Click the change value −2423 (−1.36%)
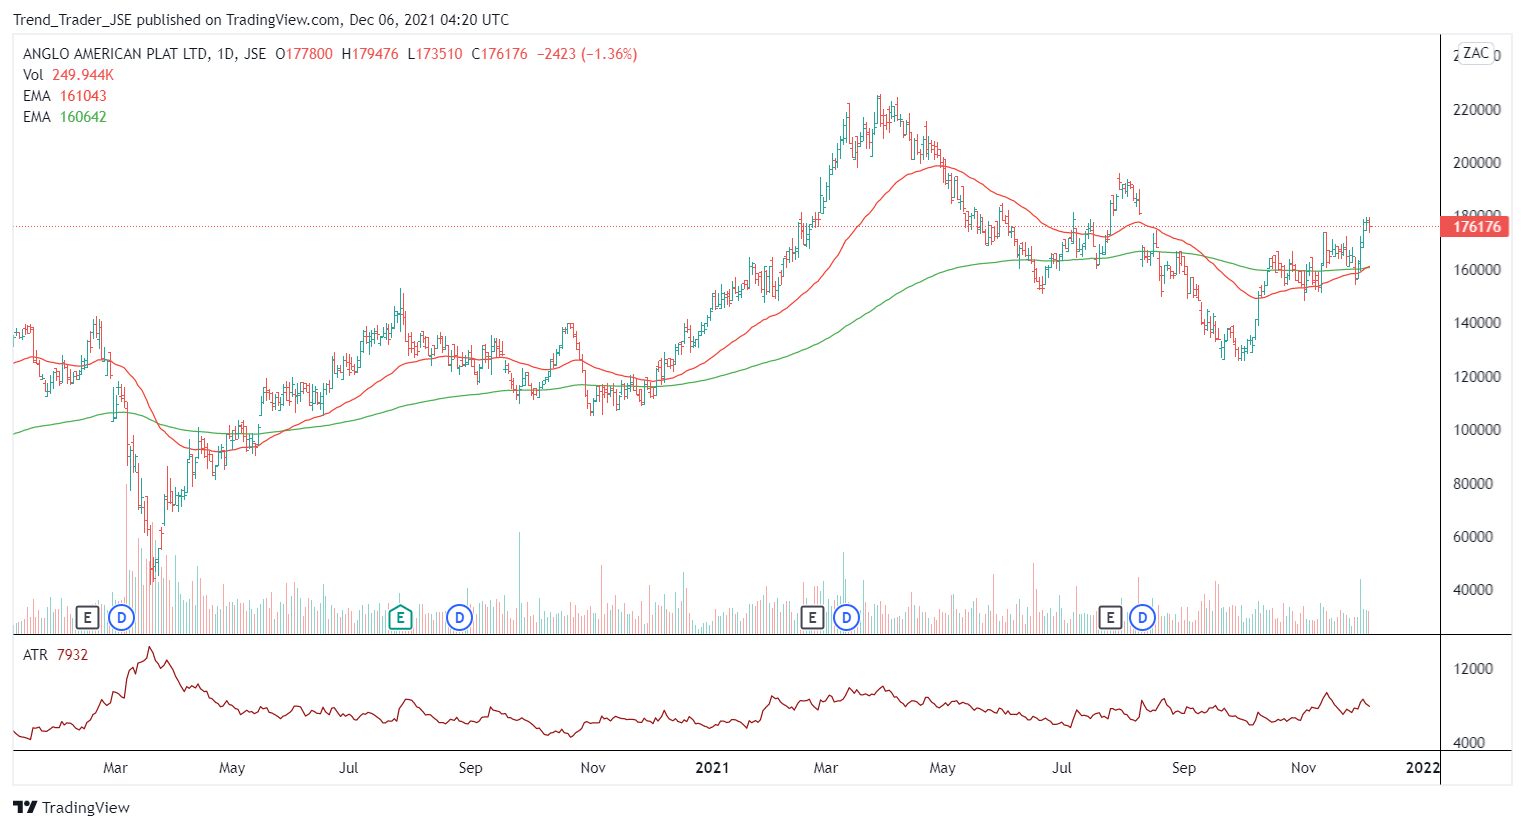The image size is (1525, 829). pyautogui.click(x=587, y=54)
